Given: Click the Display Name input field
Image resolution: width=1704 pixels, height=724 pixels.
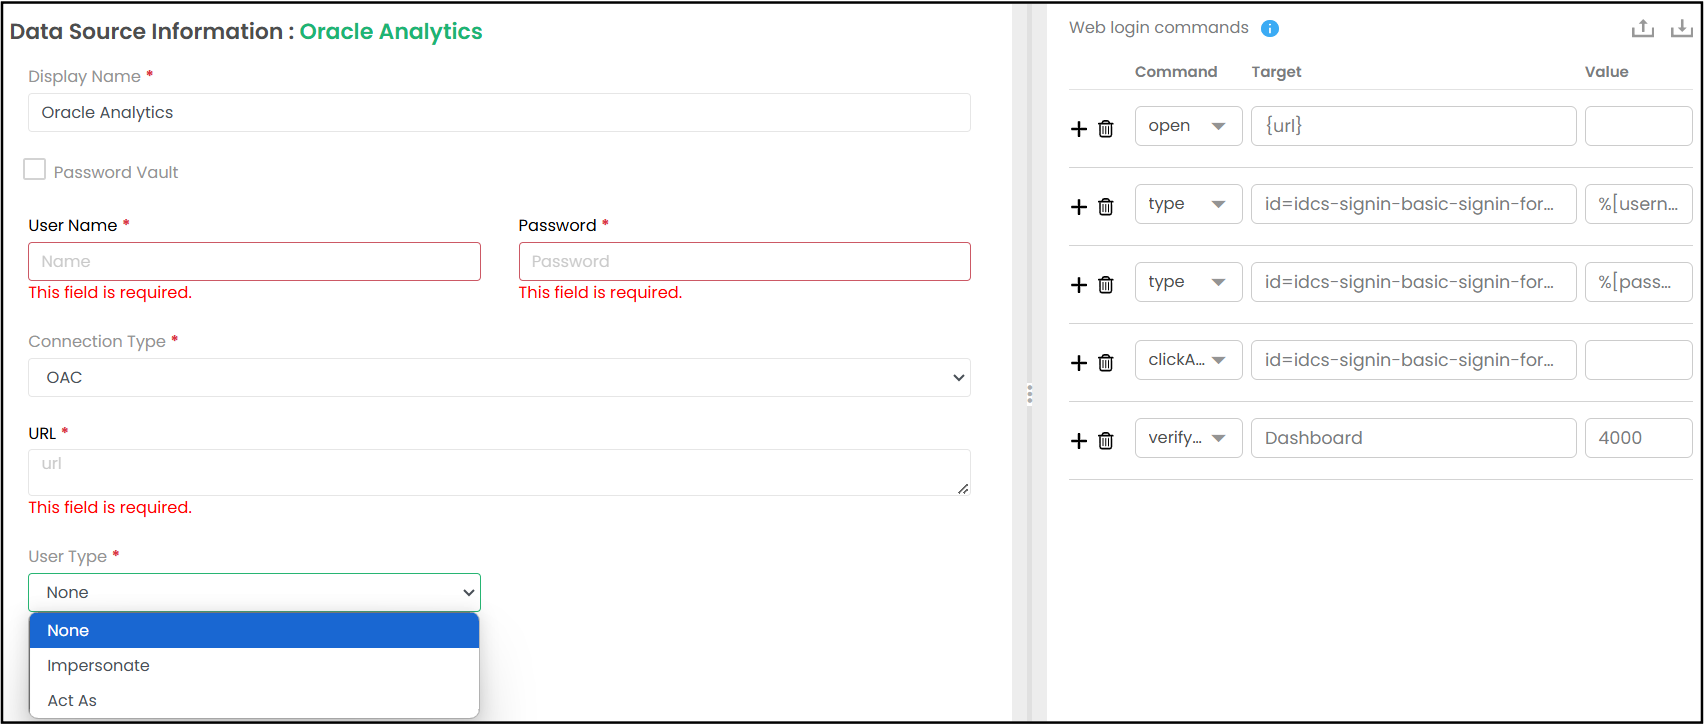Looking at the screenshot, I should pos(499,112).
